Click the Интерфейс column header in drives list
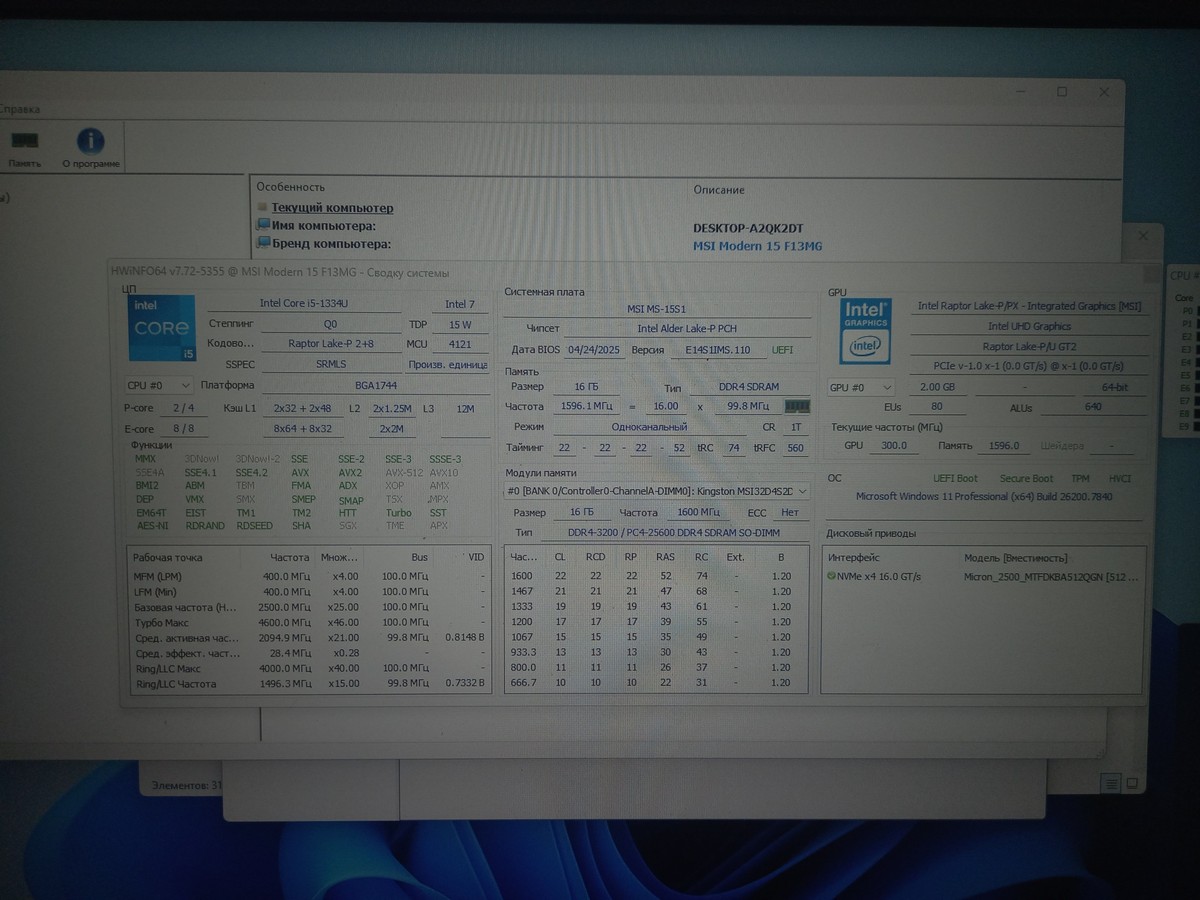This screenshot has width=1200, height=900. click(853, 557)
